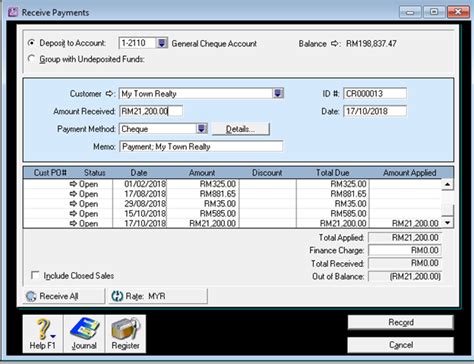Open the Register icon button
Screen dimensions: 474x364
click(x=125, y=334)
